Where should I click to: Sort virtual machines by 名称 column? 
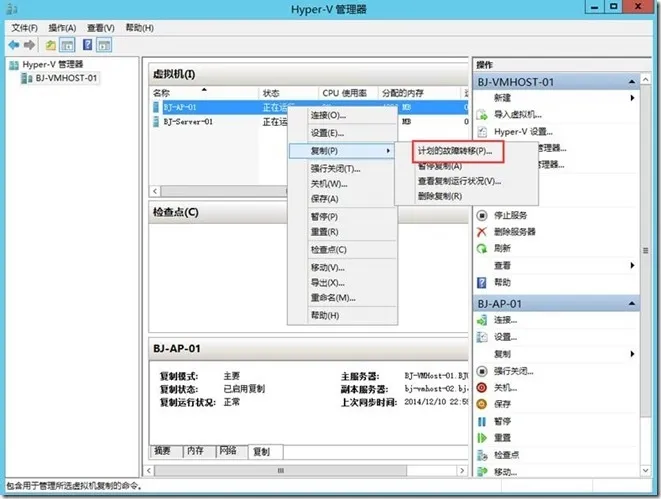click(204, 93)
